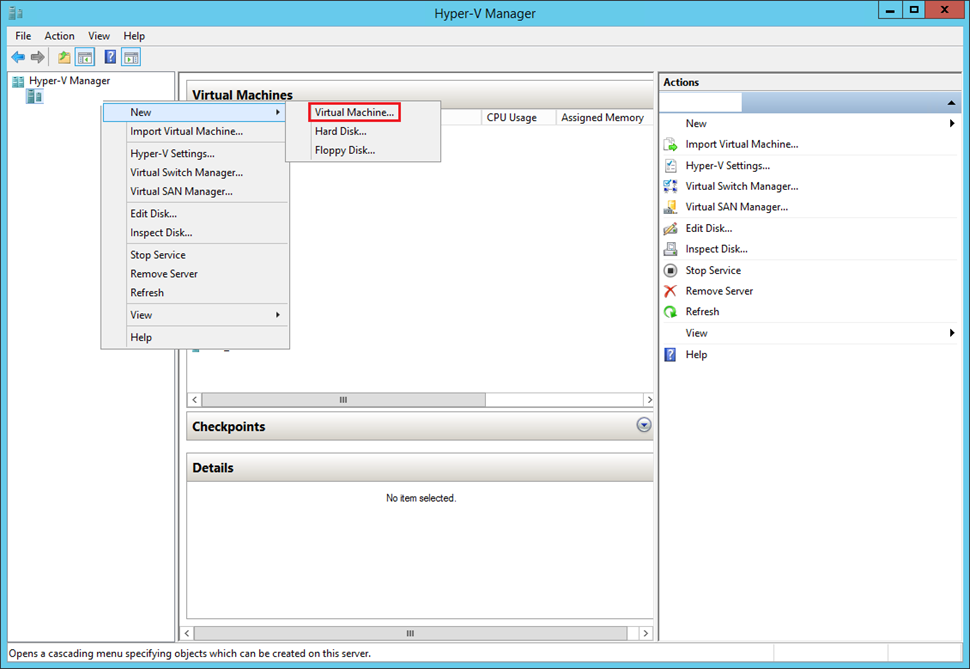970x669 pixels.
Task: Click Remove Server in Actions pane
Action: click(x=719, y=291)
